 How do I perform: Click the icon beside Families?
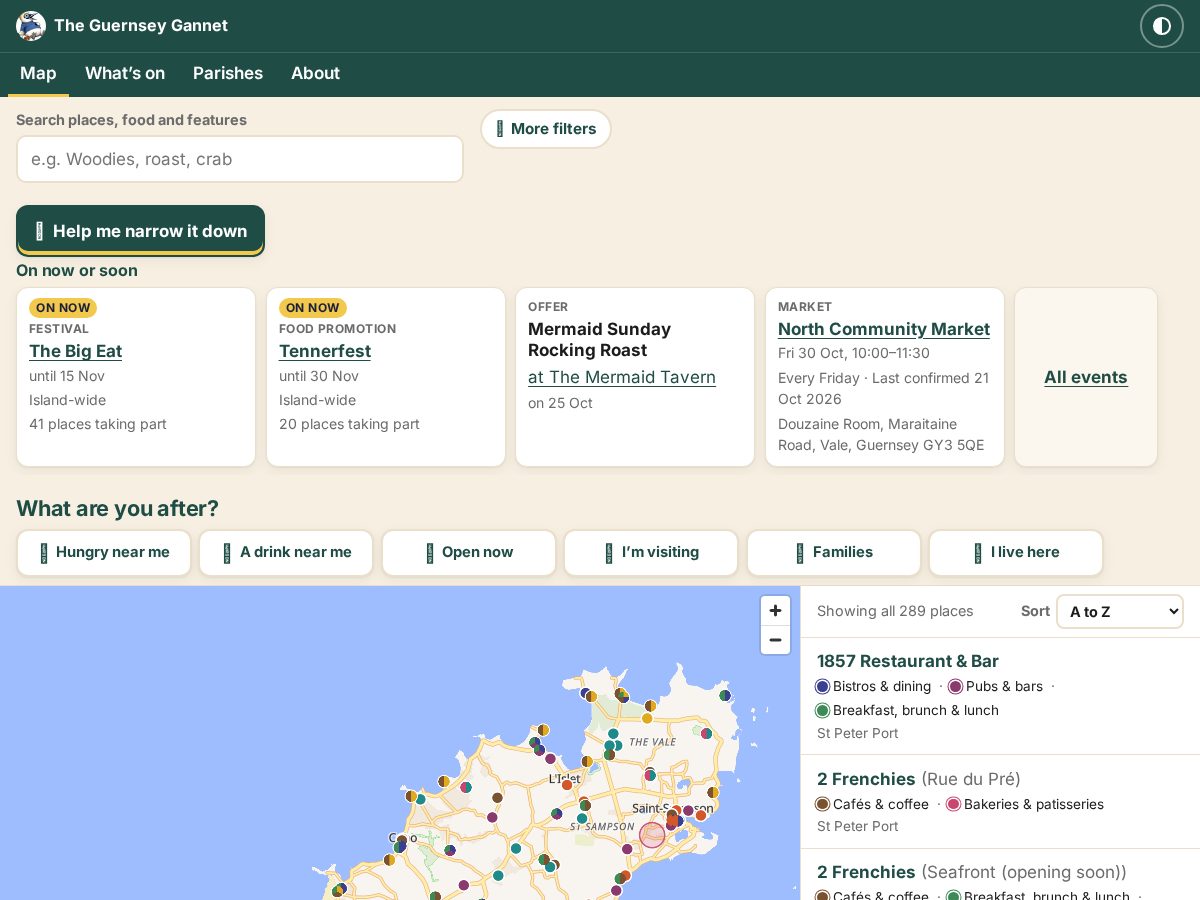point(800,553)
